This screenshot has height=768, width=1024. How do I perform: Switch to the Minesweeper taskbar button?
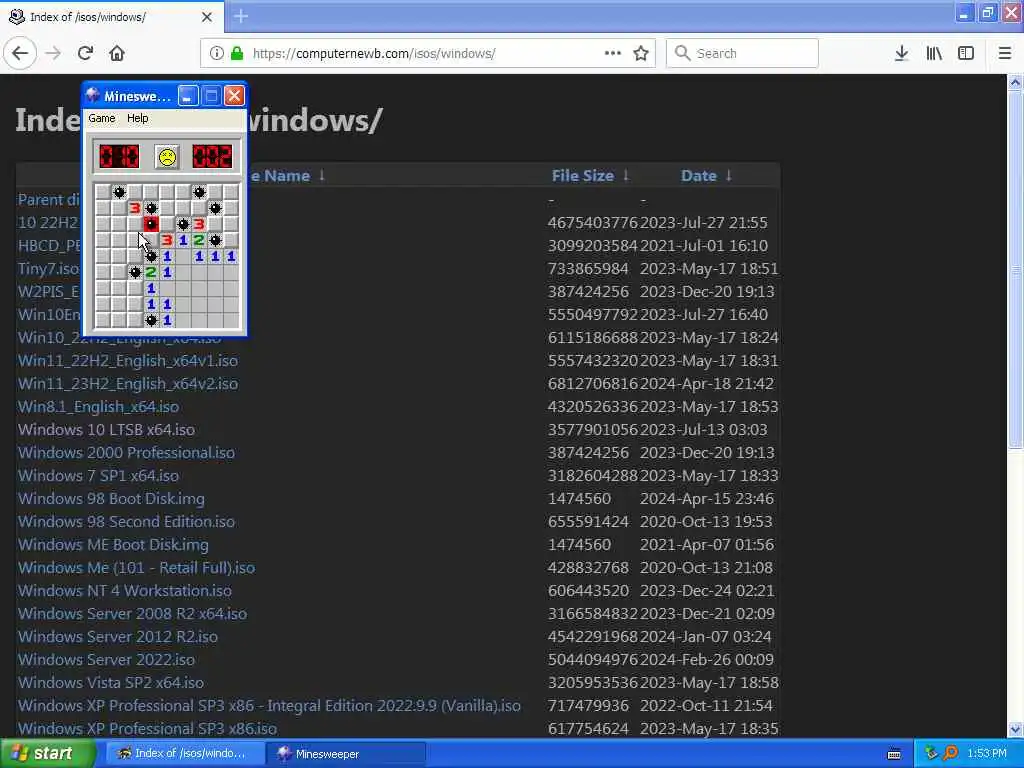click(346, 754)
